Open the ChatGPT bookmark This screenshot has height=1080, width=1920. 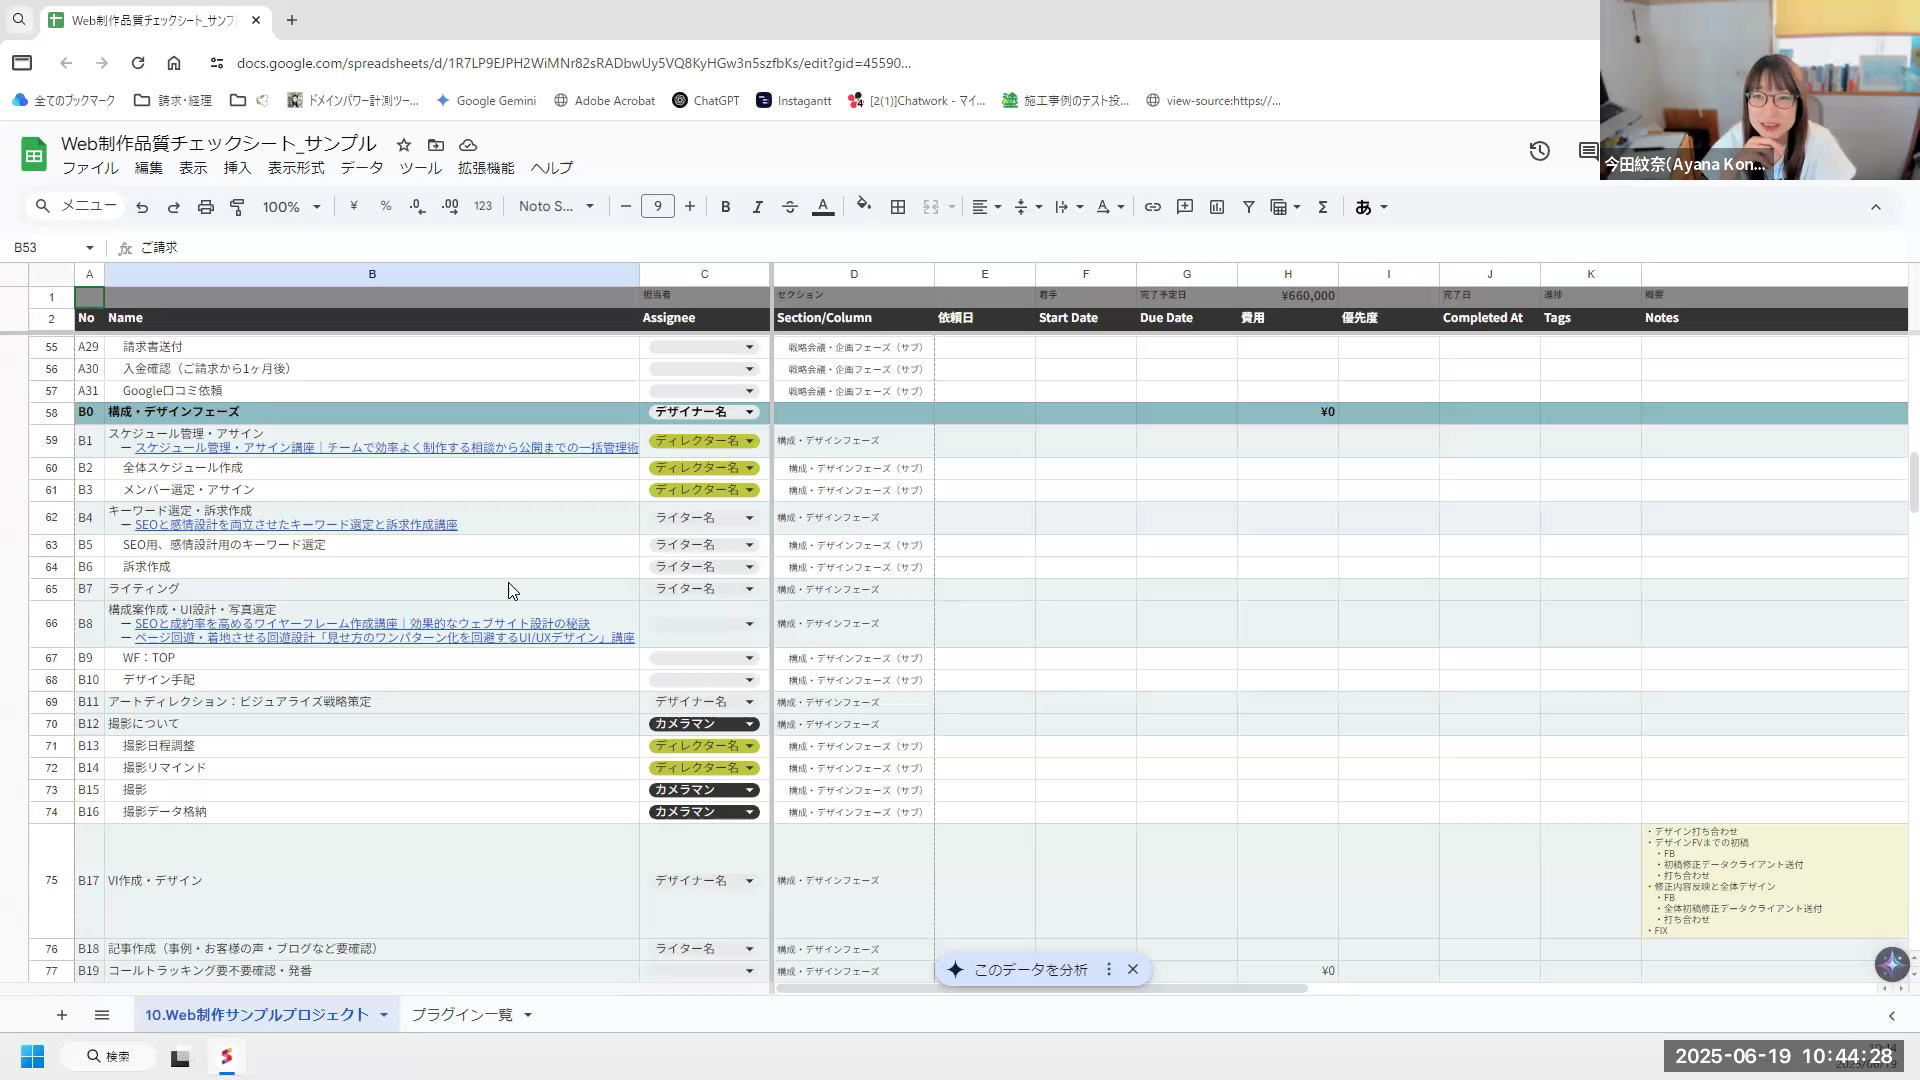pos(705,101)
